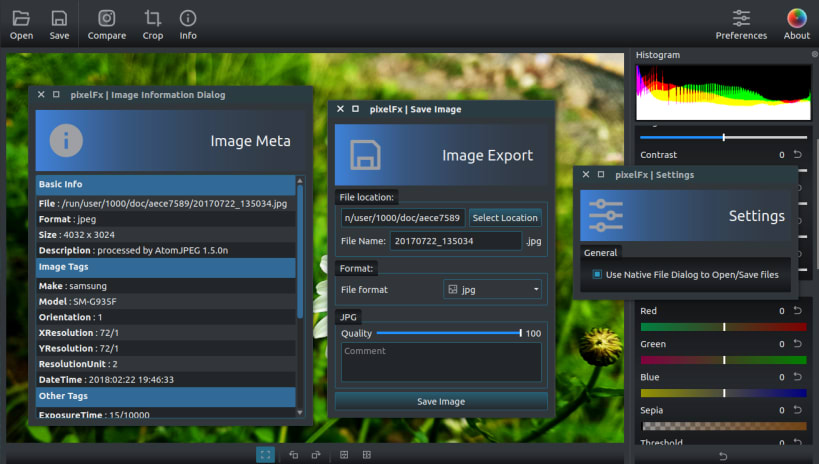Screen dimensions: 819x464
Task: Select the DateTime 2018:02:22 row
Action: click(166, 380)
